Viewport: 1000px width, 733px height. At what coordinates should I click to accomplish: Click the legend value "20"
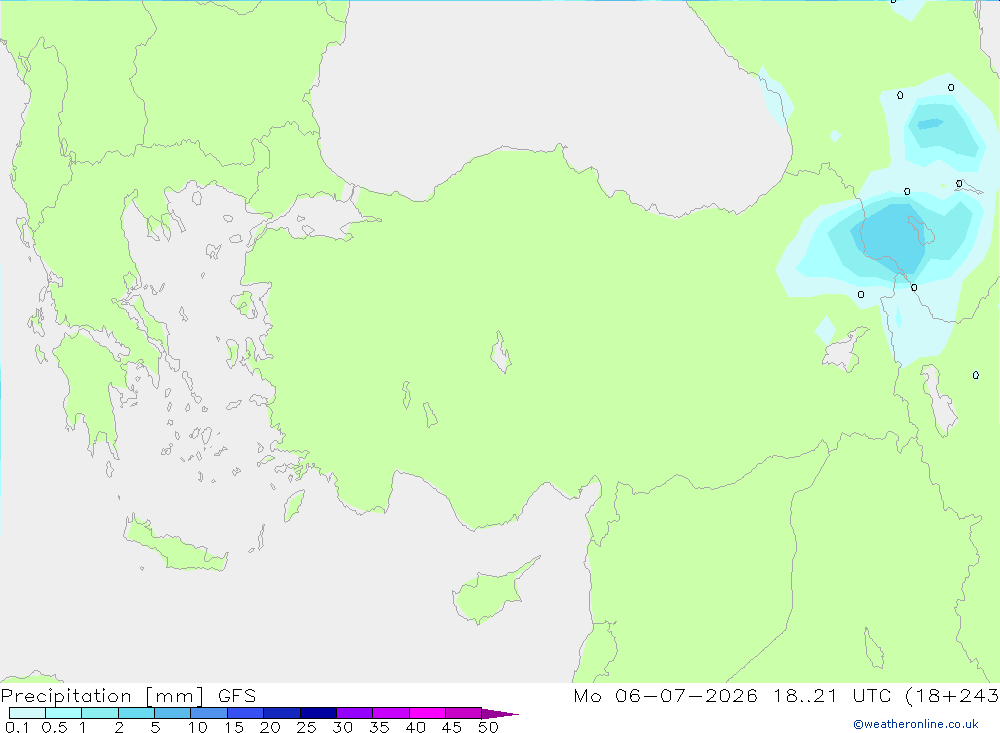(270, 727)
